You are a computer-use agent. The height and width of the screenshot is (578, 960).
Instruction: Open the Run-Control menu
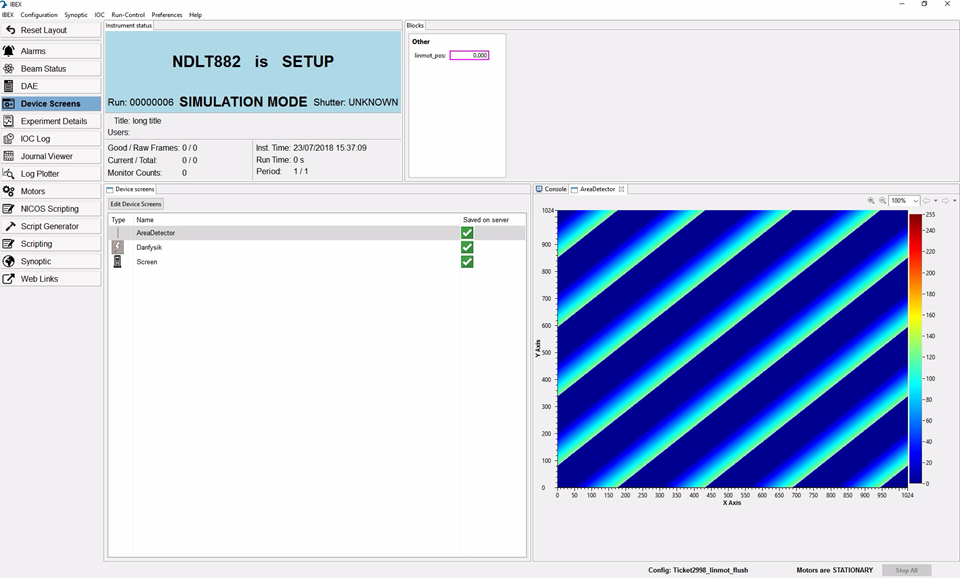[x=128, y=15]
